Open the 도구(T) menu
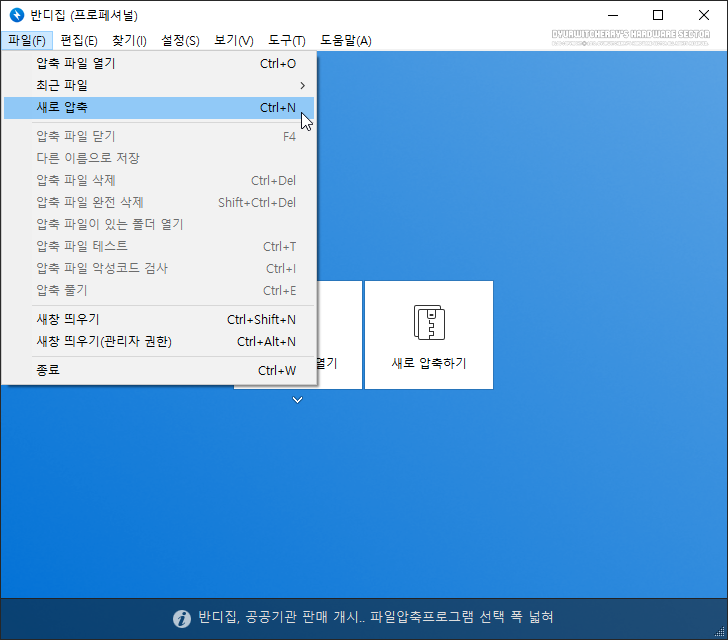The image size is (728, 640). click(286, 40)
